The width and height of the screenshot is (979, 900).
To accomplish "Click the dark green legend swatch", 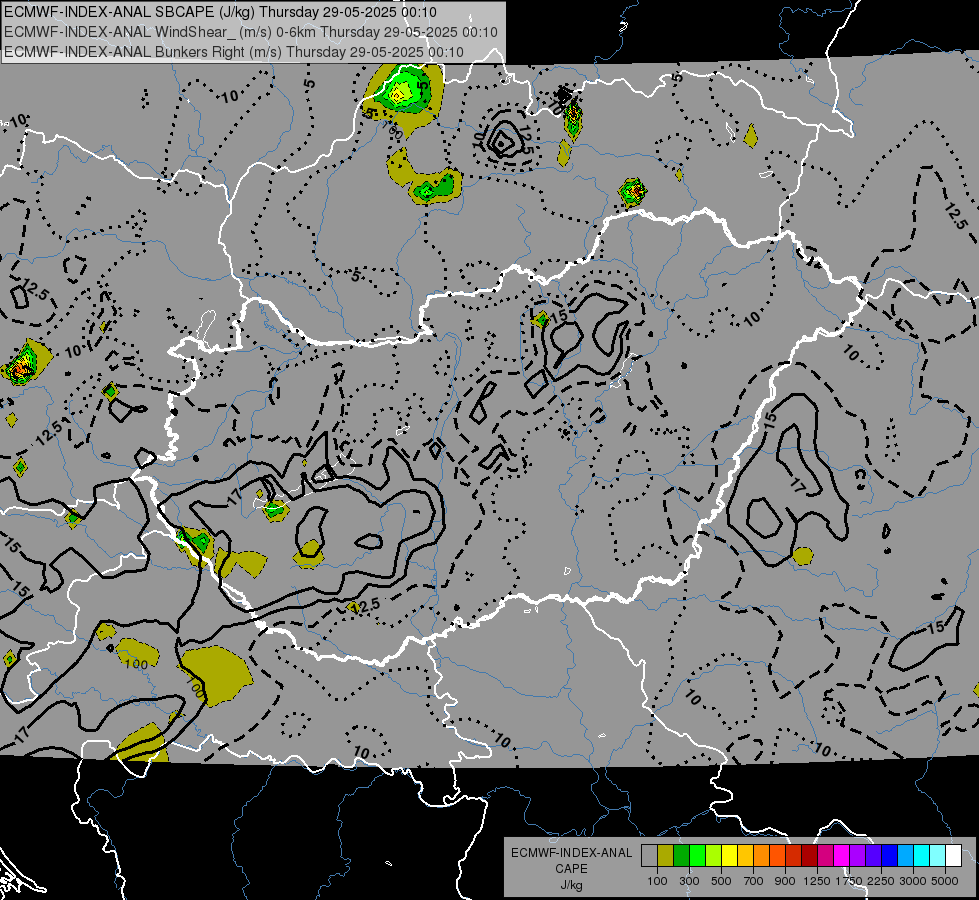I will (681, 855).
